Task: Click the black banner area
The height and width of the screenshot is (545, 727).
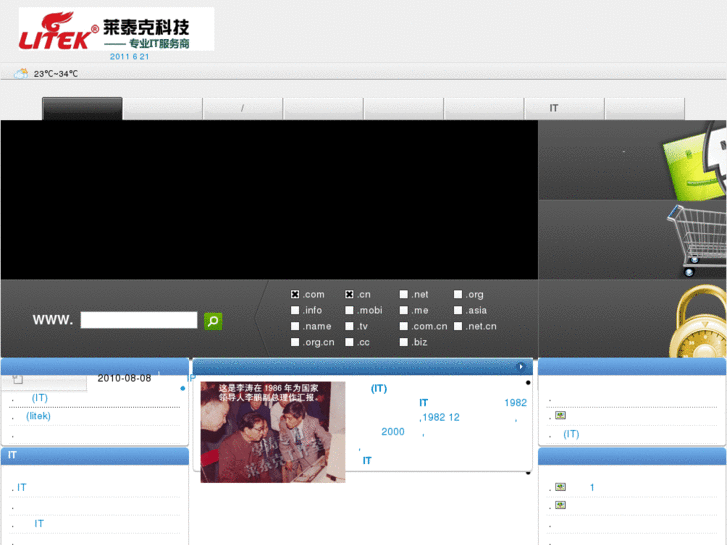Action: point(269,199)
